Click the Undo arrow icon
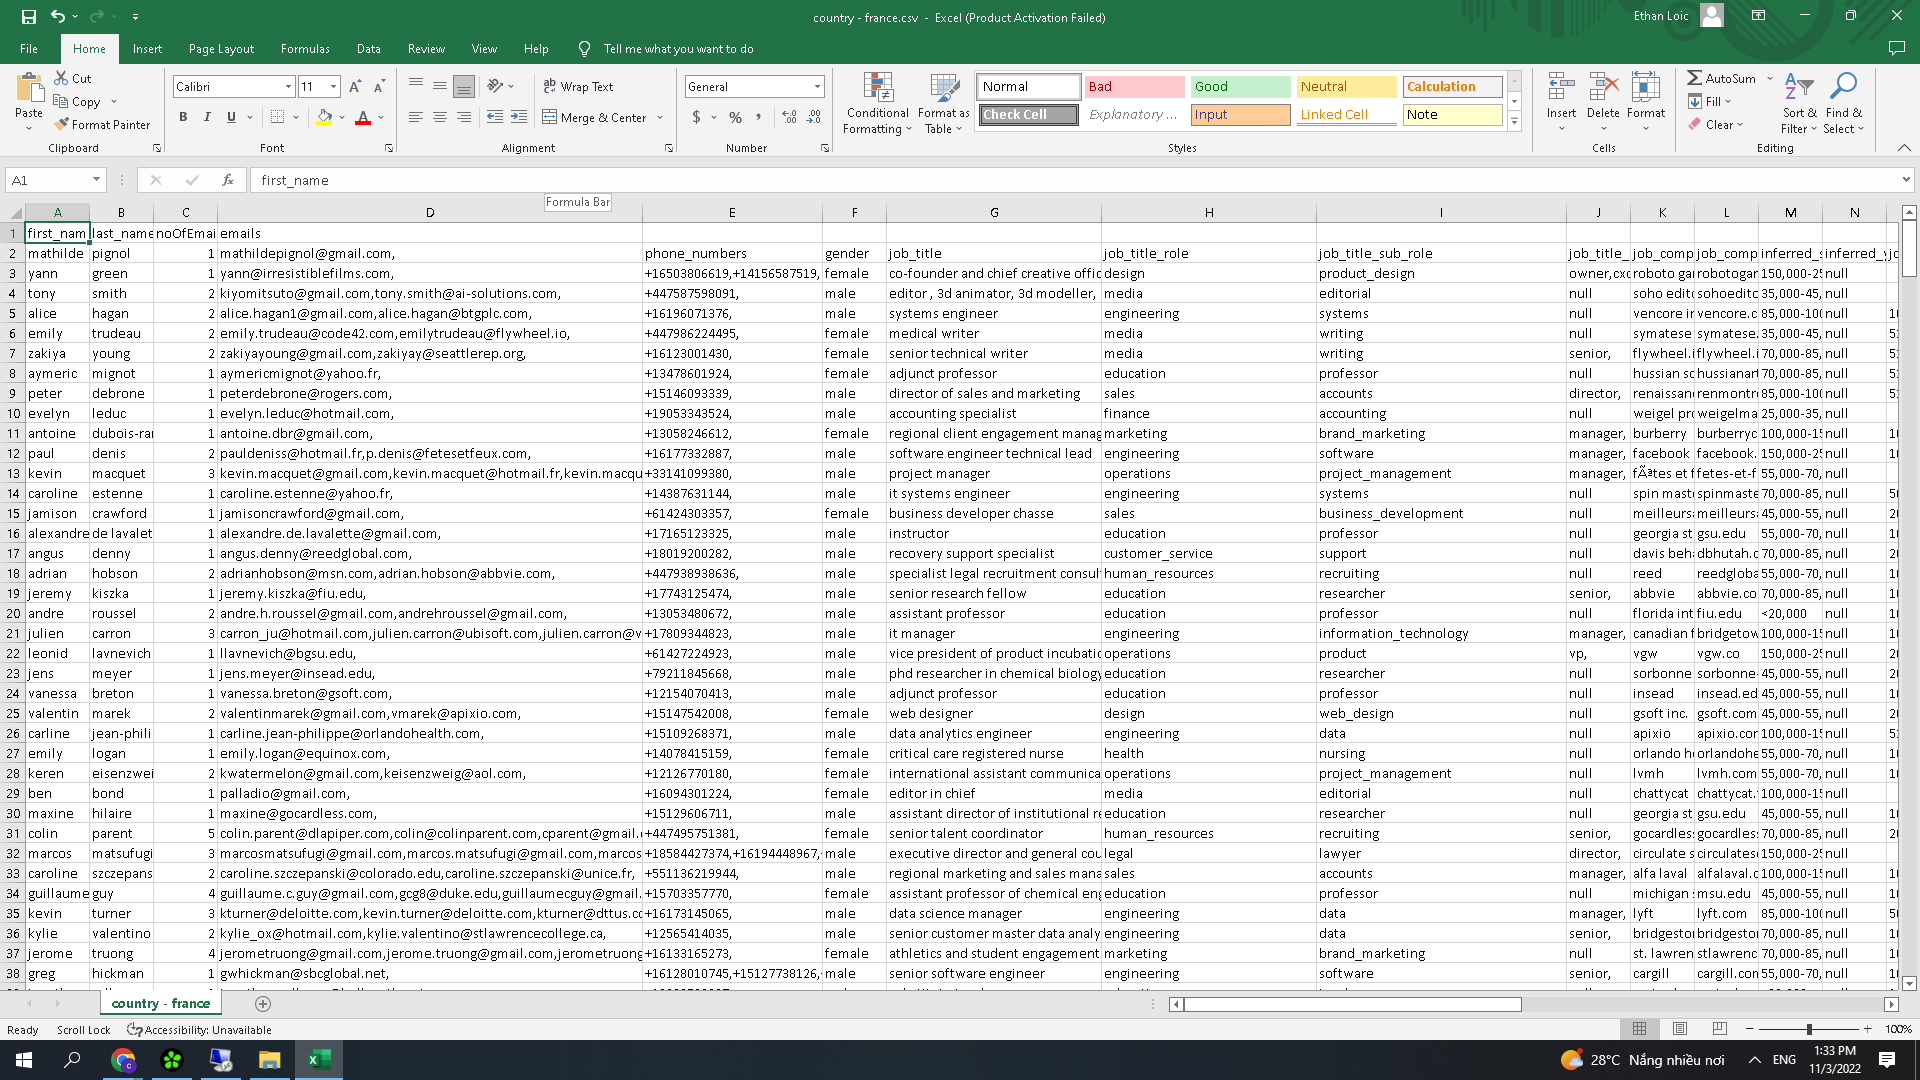Screen dimensions: 1920x1080 point(58,16)
